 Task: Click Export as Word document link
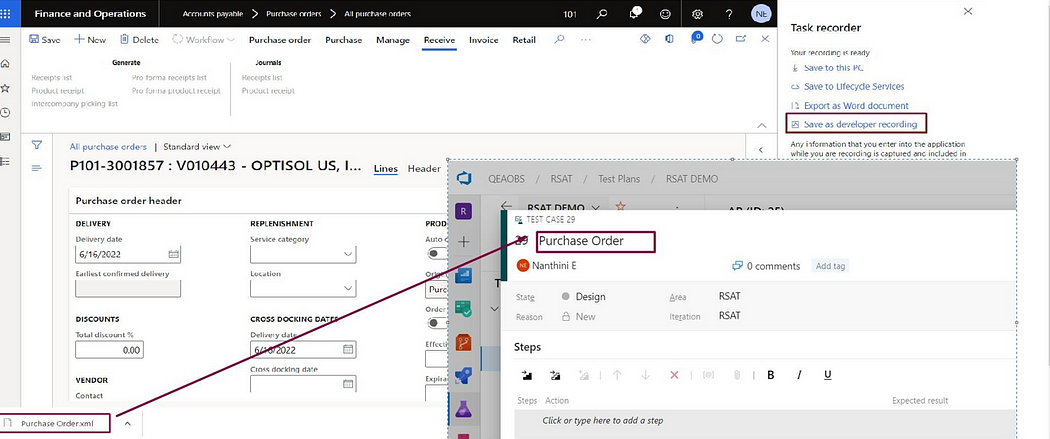tap(856, 106)
